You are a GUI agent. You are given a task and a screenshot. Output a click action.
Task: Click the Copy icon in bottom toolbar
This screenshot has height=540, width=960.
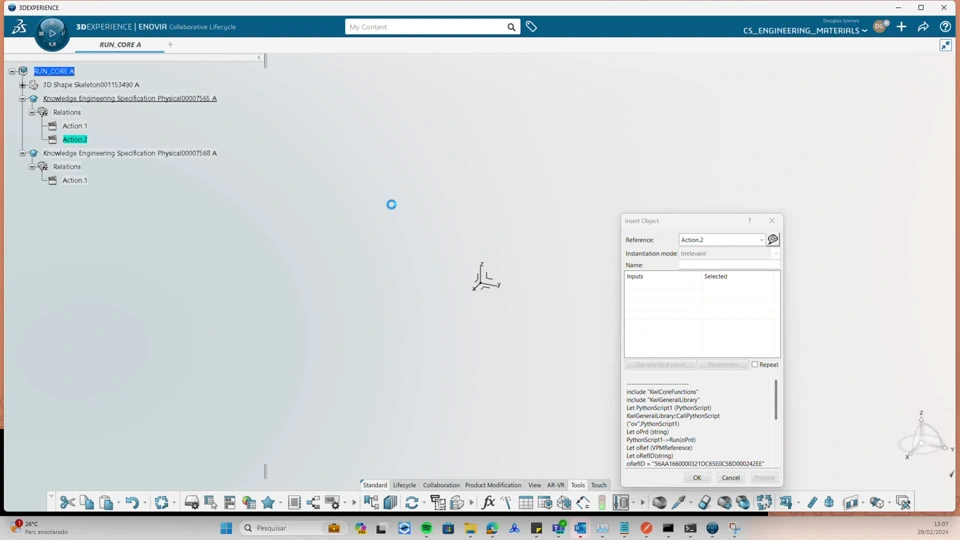click(87, 503)
